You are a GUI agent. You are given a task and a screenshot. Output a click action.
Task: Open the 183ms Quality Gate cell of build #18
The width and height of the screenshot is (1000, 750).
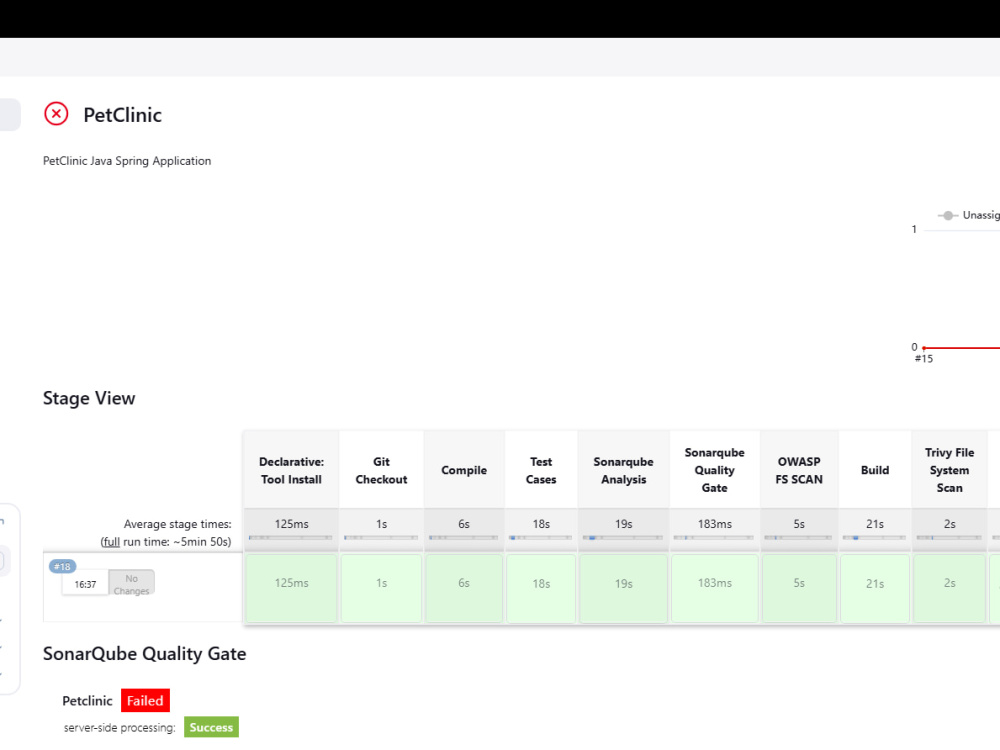click(x=714, y=587)
